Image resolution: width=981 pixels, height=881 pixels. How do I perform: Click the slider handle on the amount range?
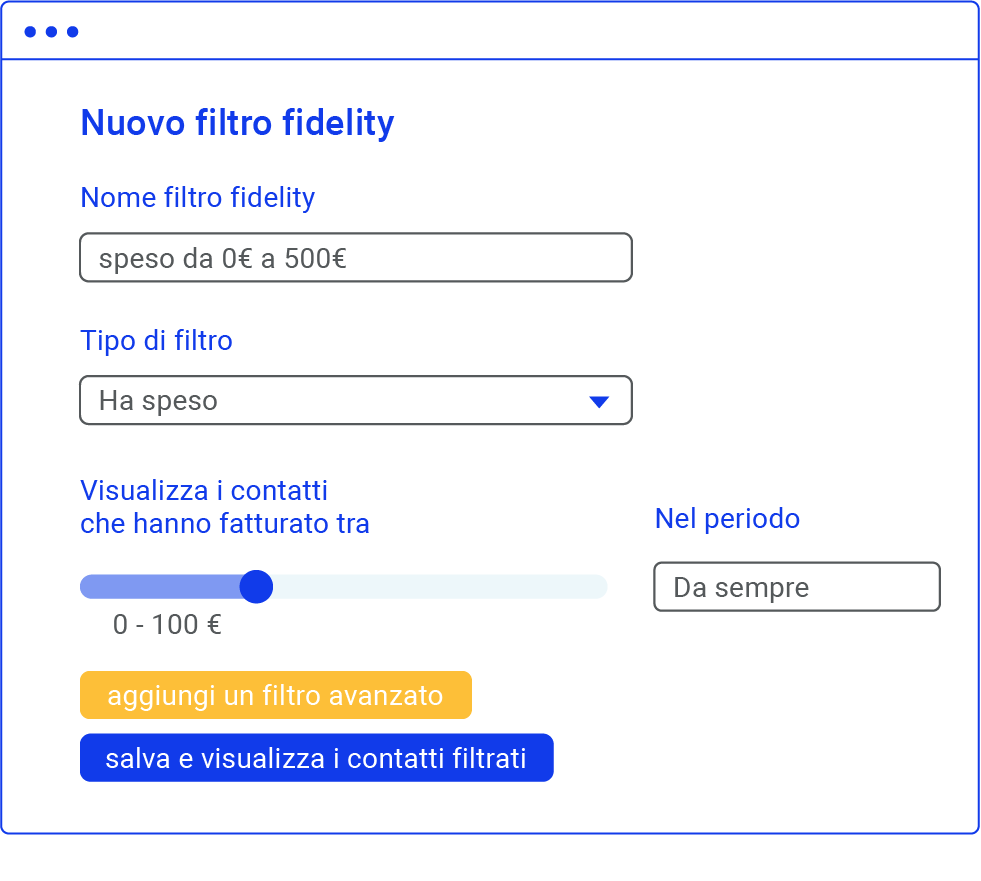256,586
